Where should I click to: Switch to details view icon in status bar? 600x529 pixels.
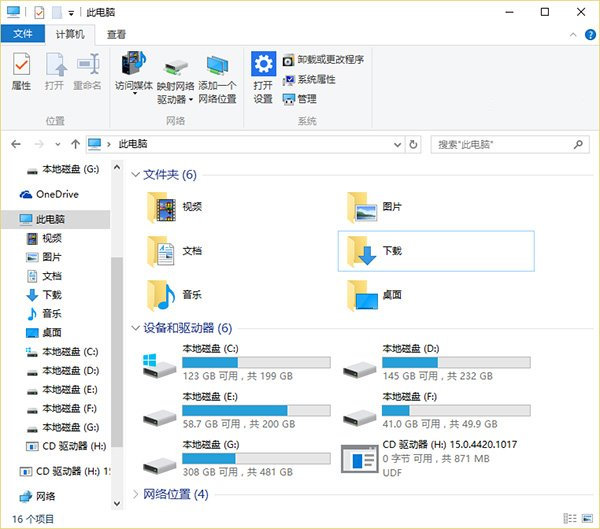570,518
